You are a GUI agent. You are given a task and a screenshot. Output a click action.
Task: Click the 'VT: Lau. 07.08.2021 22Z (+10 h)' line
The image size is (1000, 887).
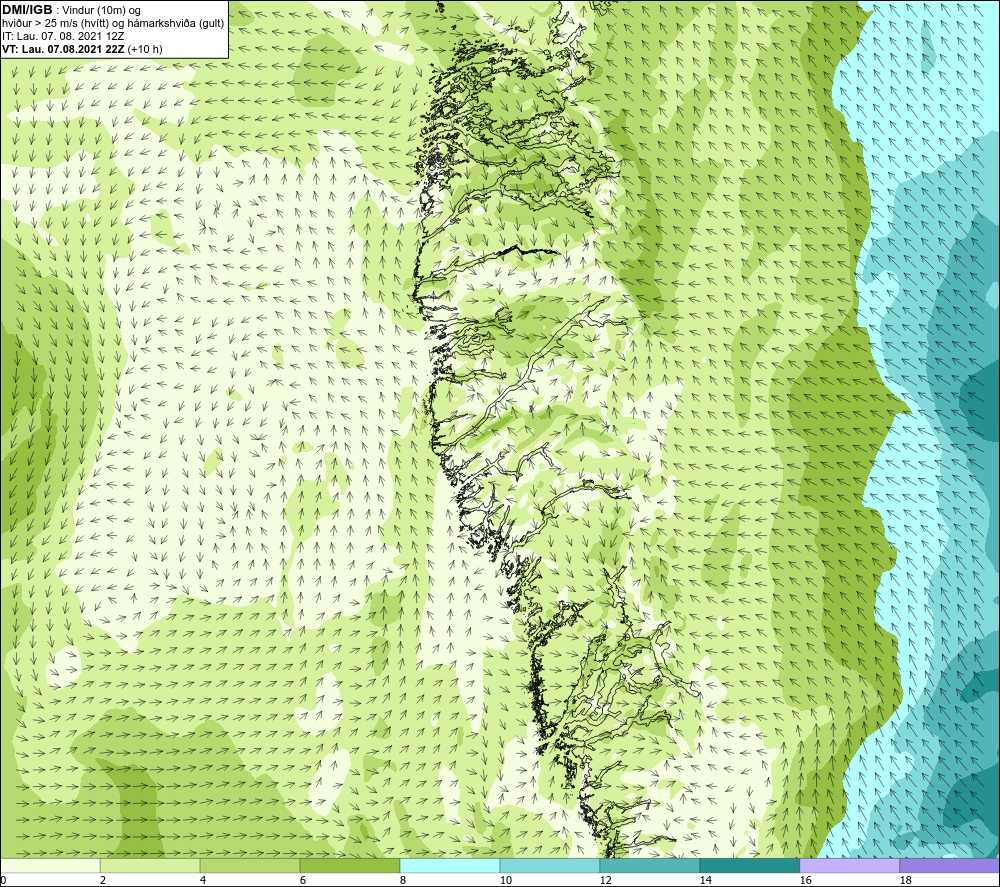pos(82,49)
